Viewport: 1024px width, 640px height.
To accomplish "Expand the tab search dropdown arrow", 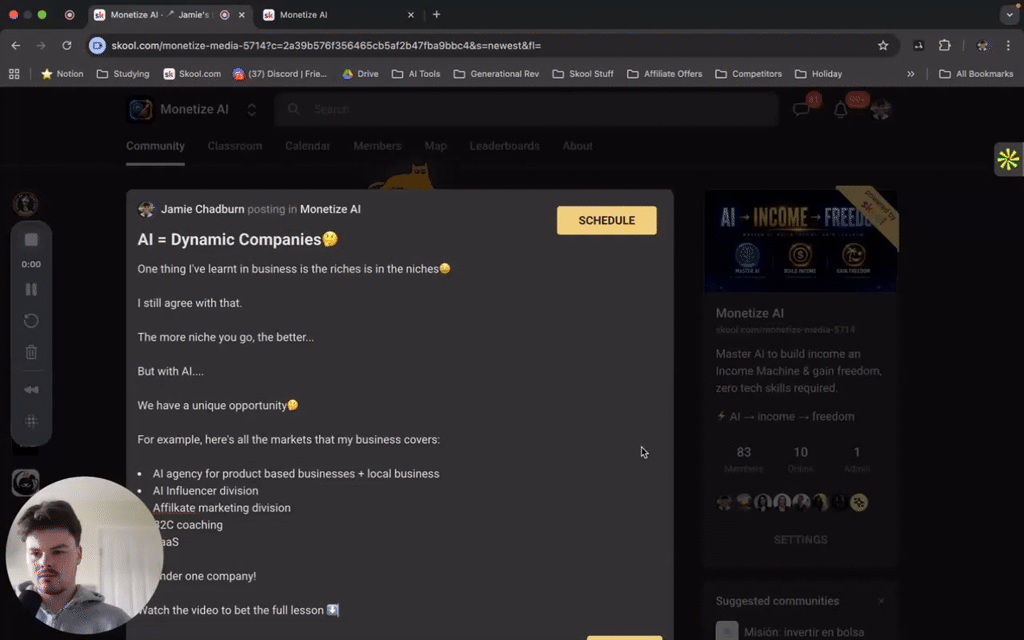I will (1010, 14).
